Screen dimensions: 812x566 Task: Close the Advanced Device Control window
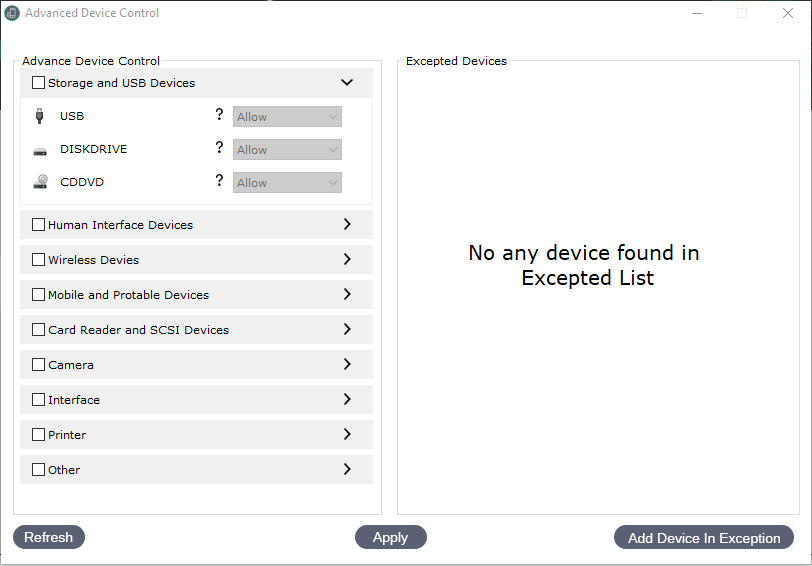(x=788, y=13)
